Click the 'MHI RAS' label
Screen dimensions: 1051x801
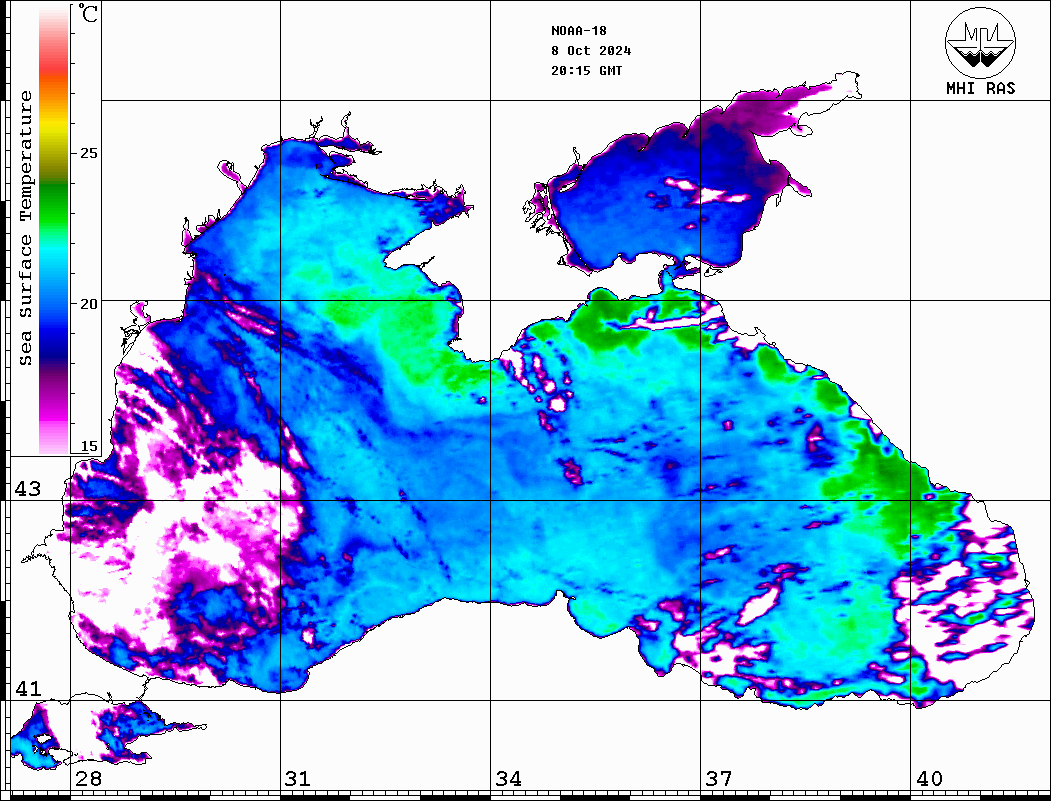[x=980, y=88]
